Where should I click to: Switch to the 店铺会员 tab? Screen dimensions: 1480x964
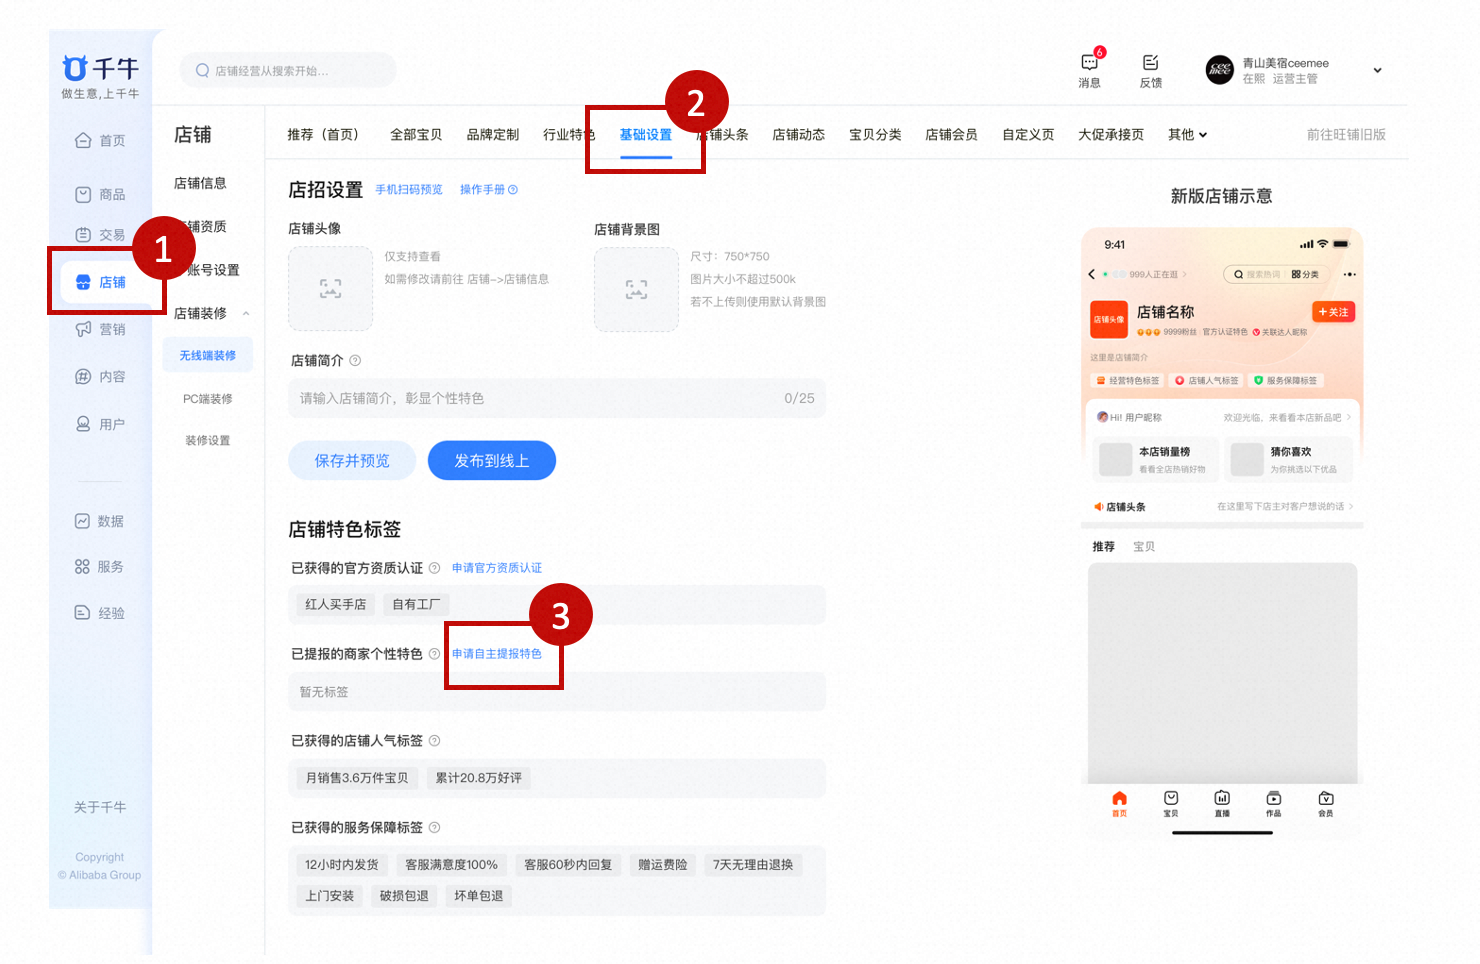pos(951,135)
